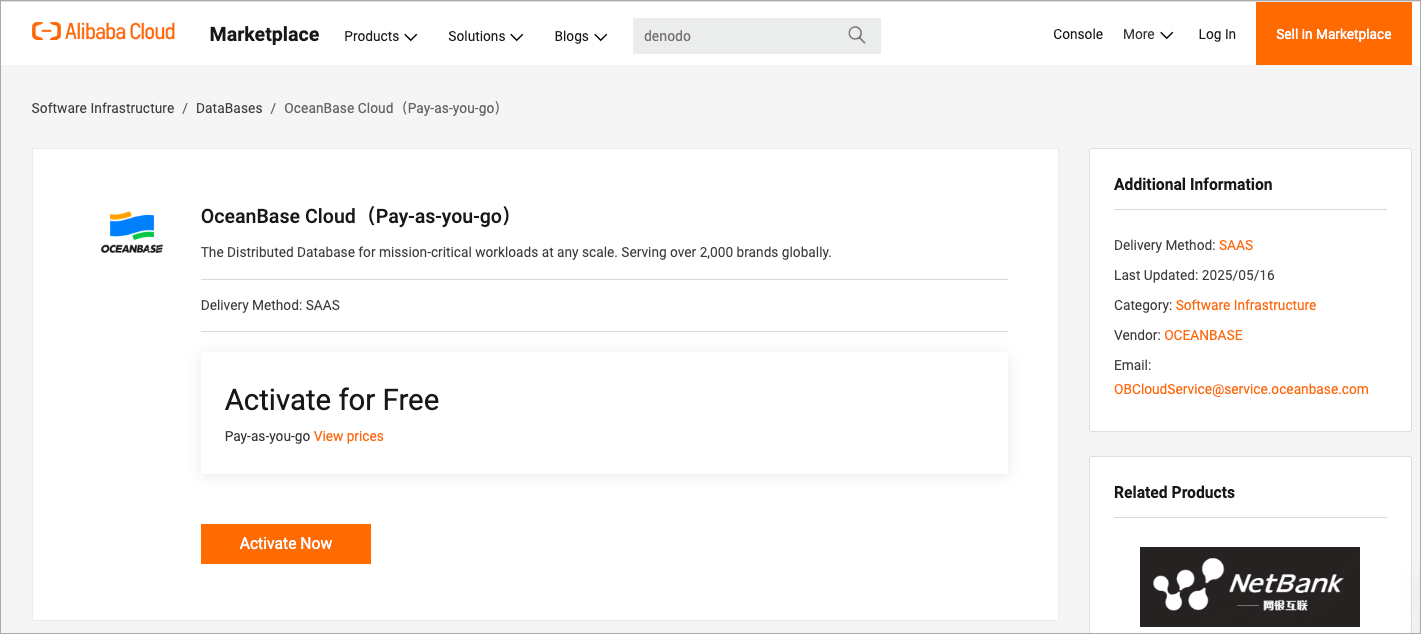Open the View prices link
The image size is (1421, 634).
tap(348, 436)
